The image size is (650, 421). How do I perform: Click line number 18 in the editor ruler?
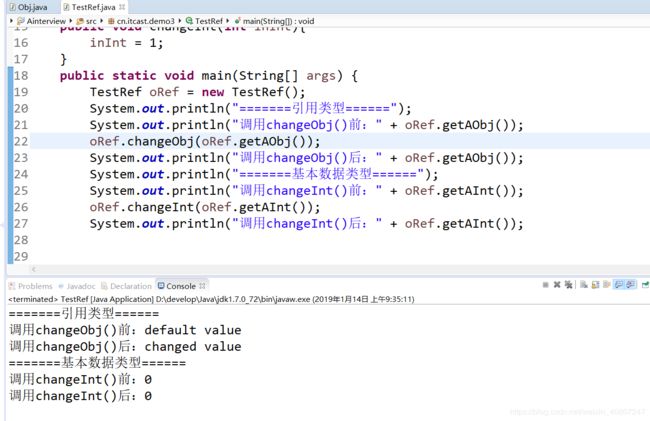pyautogui.click(x=21, y=76)
